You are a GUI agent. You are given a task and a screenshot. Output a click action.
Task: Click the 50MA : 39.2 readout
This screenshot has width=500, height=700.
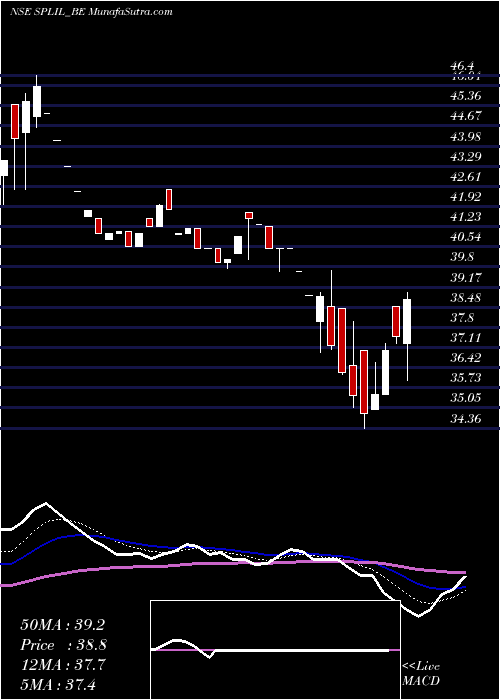(63, 625)
